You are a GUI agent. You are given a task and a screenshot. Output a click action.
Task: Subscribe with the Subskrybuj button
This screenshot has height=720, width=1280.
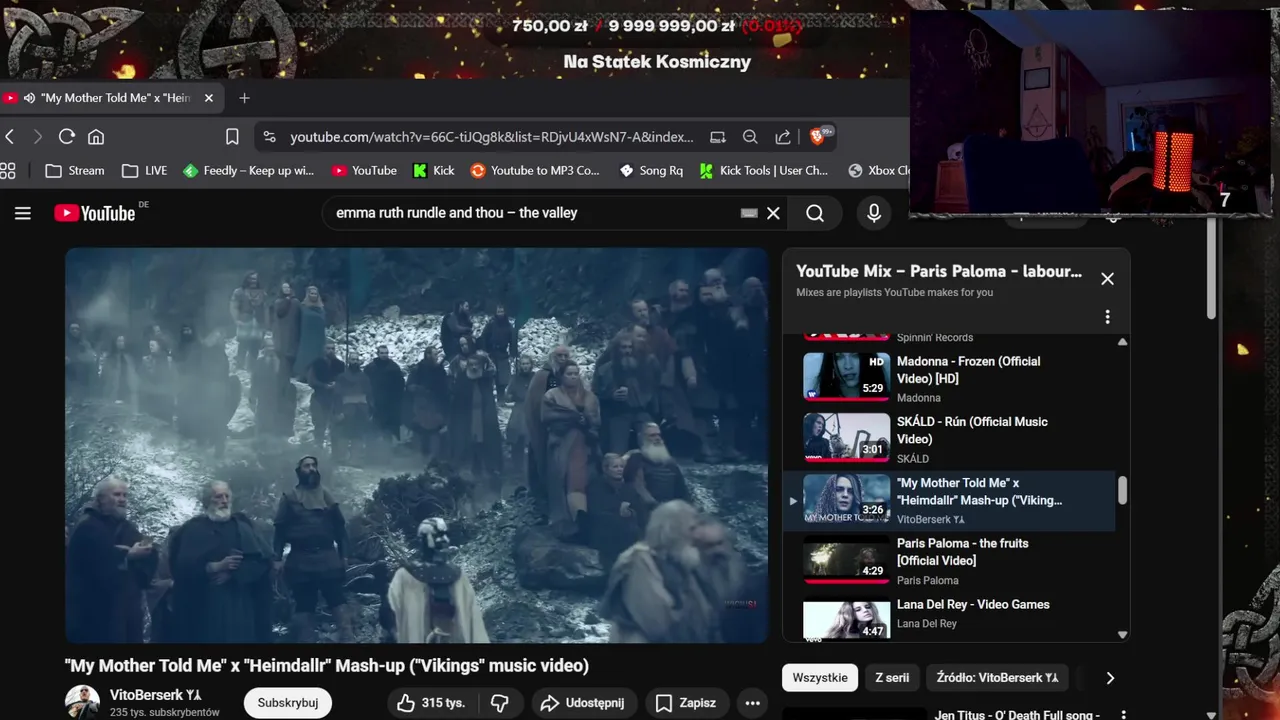click(288, 703)
